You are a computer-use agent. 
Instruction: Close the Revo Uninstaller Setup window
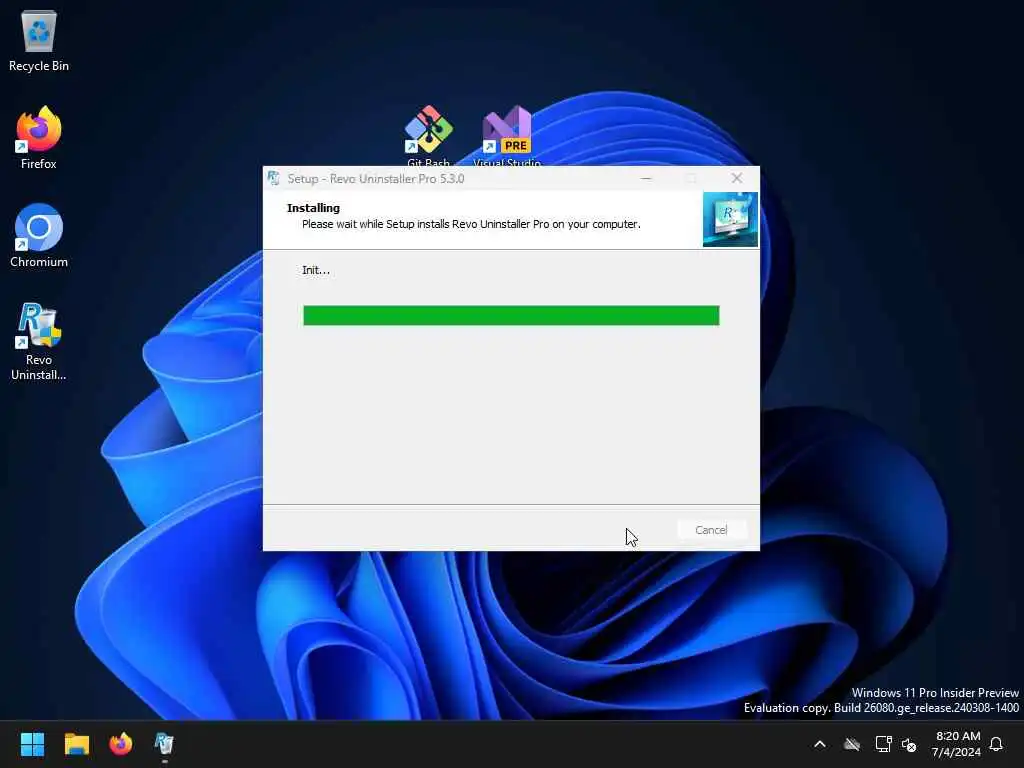click(x=737, y=178)
